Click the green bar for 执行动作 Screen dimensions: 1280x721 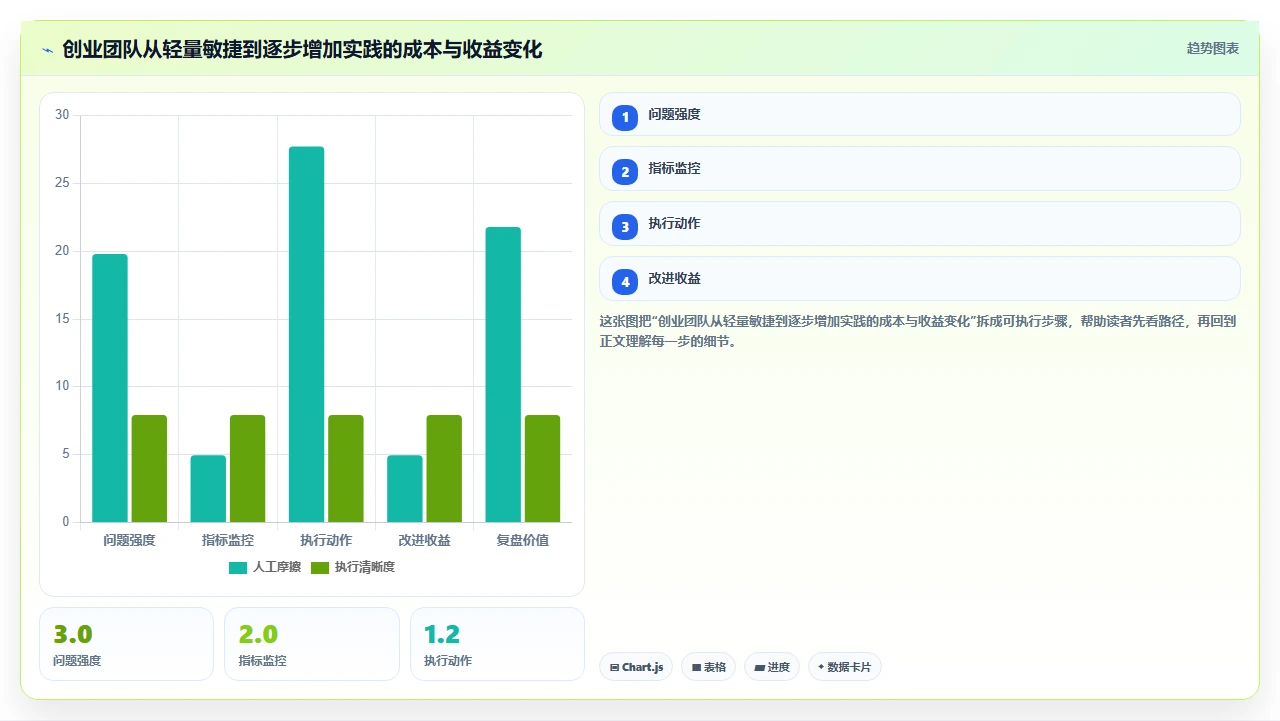[x=346, y=468]
